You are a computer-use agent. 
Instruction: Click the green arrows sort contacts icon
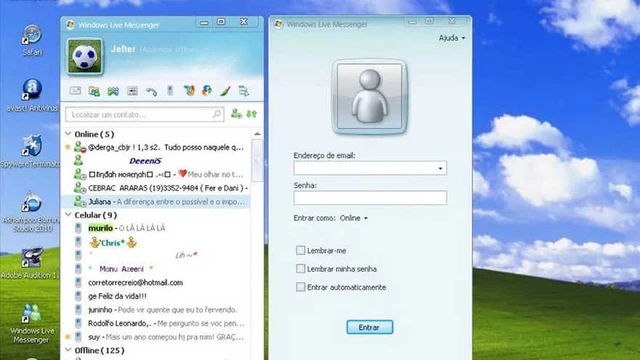(251, 114)
